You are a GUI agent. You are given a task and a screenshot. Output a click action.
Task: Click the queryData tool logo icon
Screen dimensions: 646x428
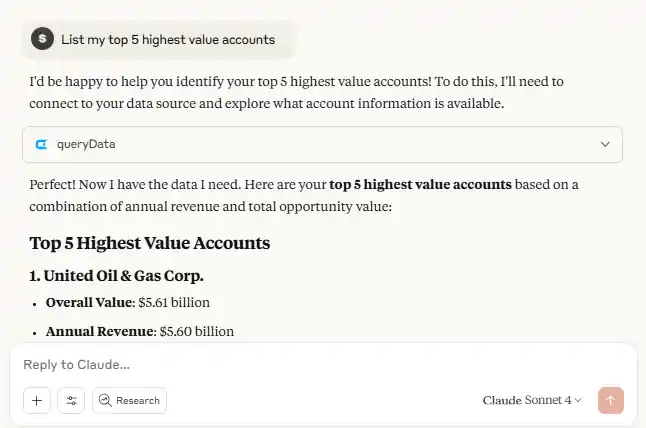41,144
